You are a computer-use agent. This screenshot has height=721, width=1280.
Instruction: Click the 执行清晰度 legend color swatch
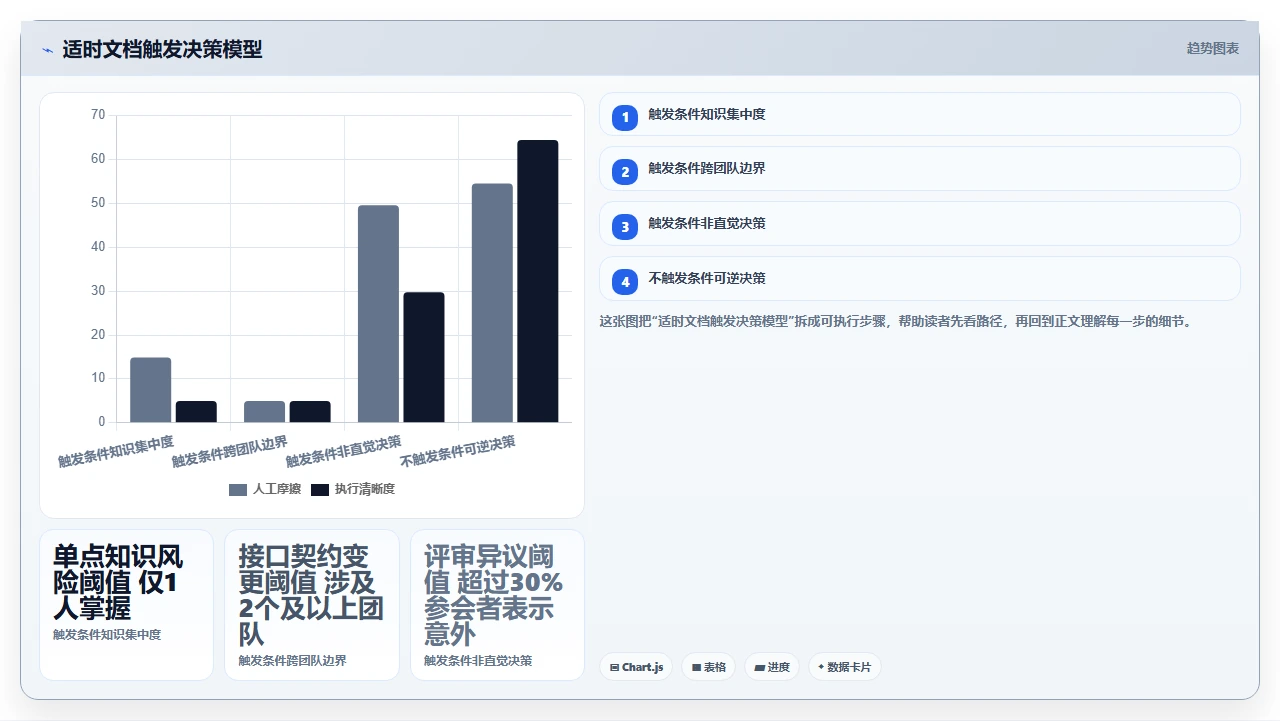point(320,489)
